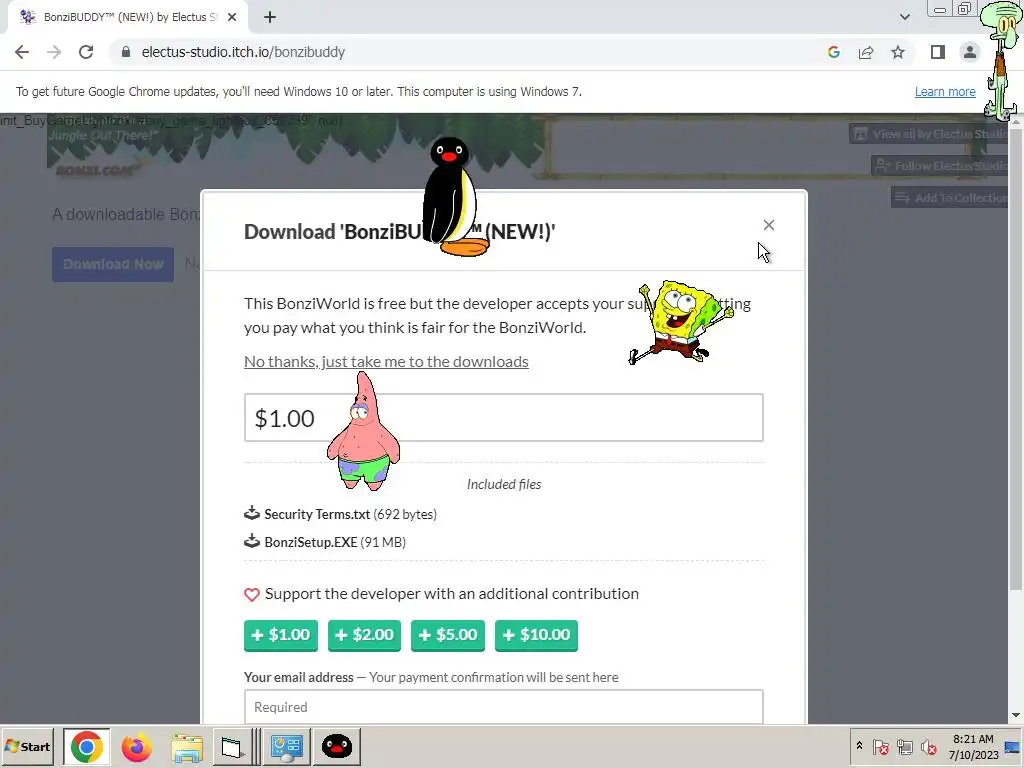Click the Security Terms.txt file name
The image size is (1024, 768).
(x=317, y=514)
